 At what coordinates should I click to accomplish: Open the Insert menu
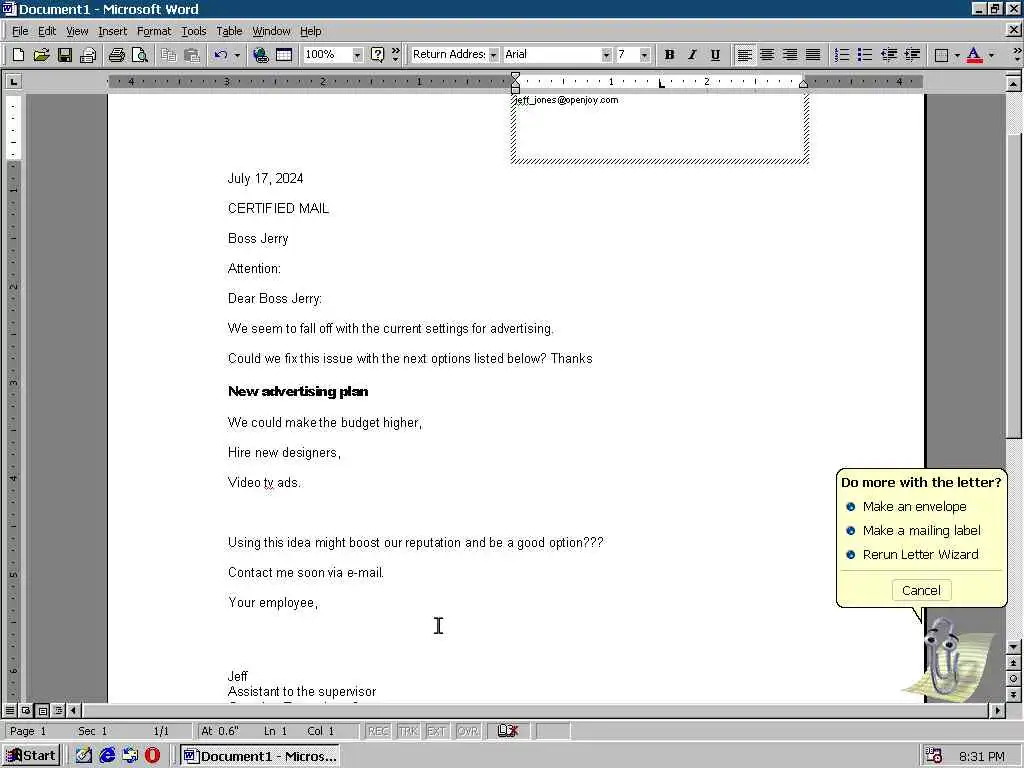112,31
